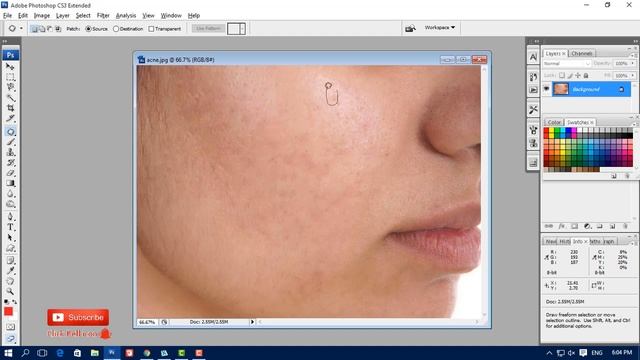Select the Source patch radio button
The height and width of the screenshot is (360, 640).
[x=88, y=29]
